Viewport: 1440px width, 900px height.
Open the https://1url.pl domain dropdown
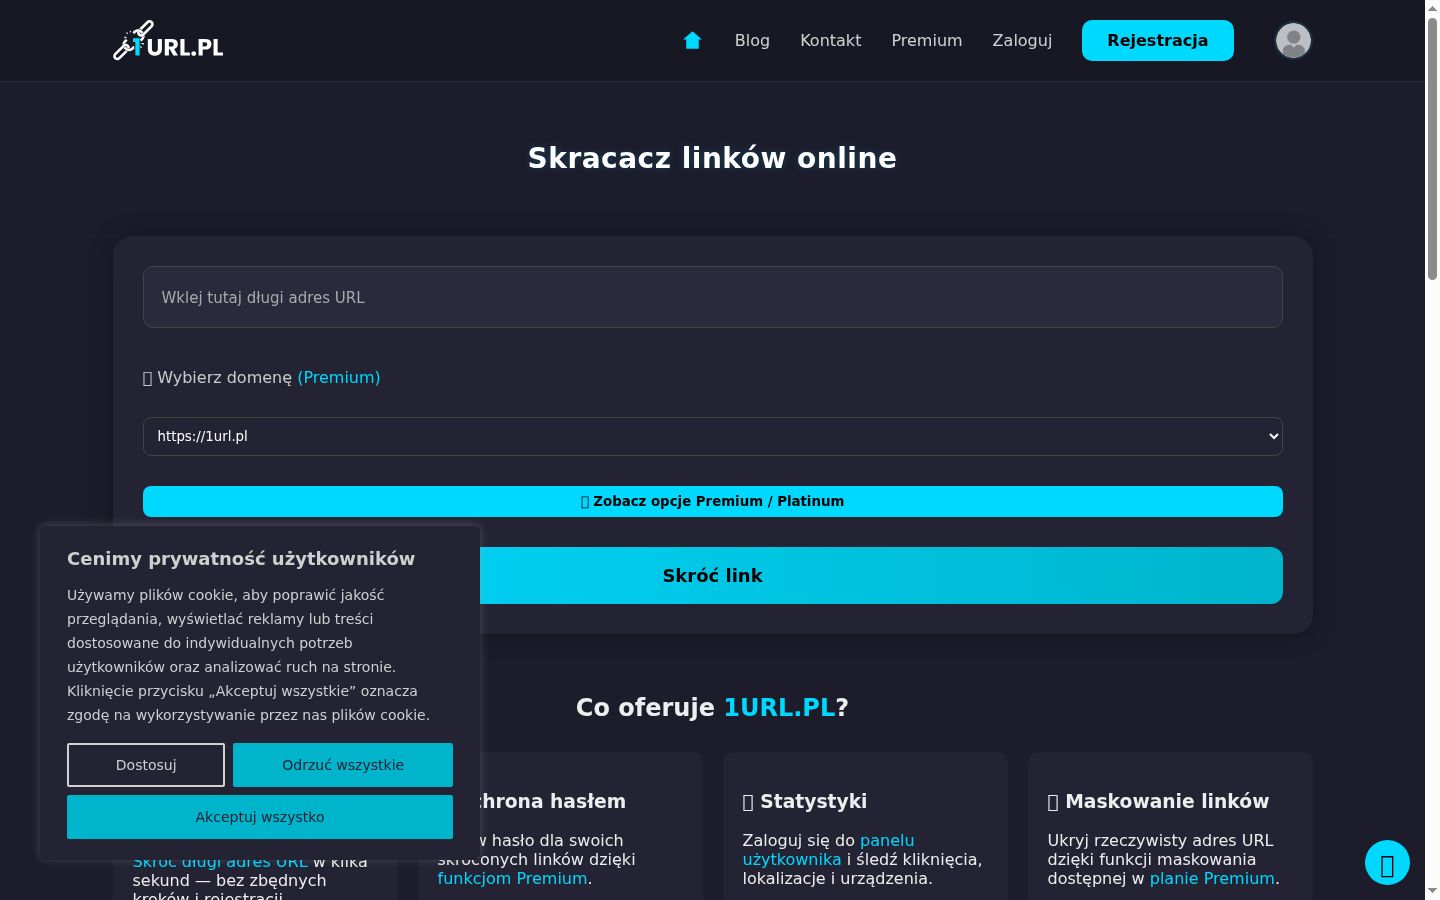712,436
